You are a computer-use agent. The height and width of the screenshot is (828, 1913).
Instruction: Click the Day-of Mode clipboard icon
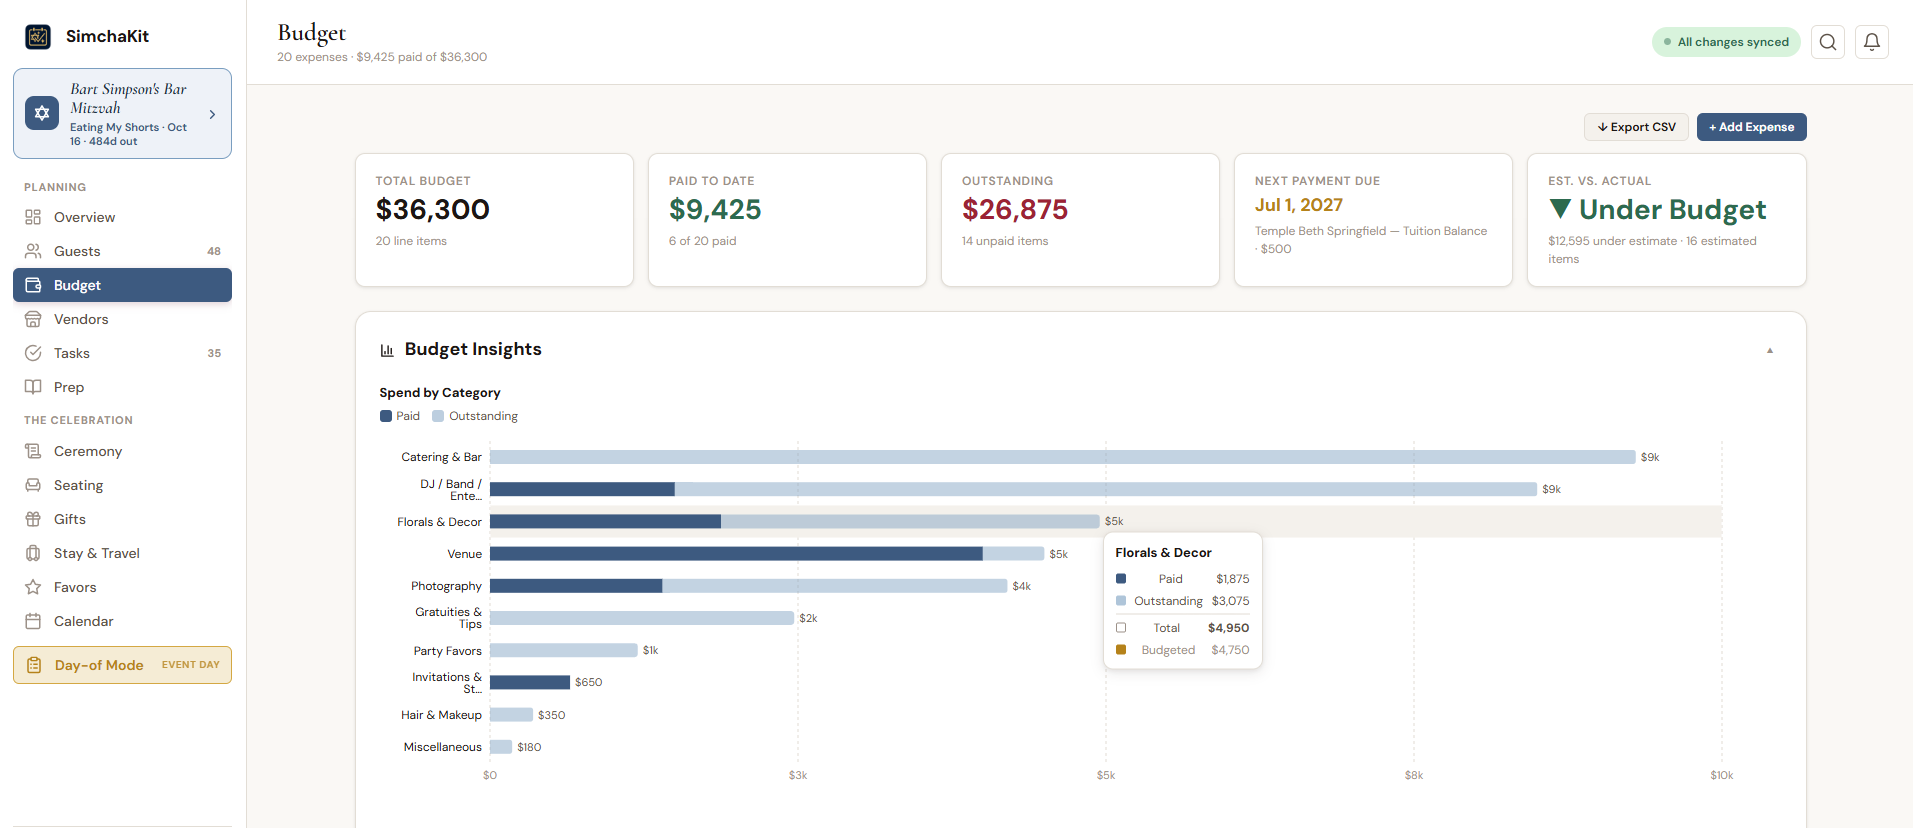click(34, 665)
